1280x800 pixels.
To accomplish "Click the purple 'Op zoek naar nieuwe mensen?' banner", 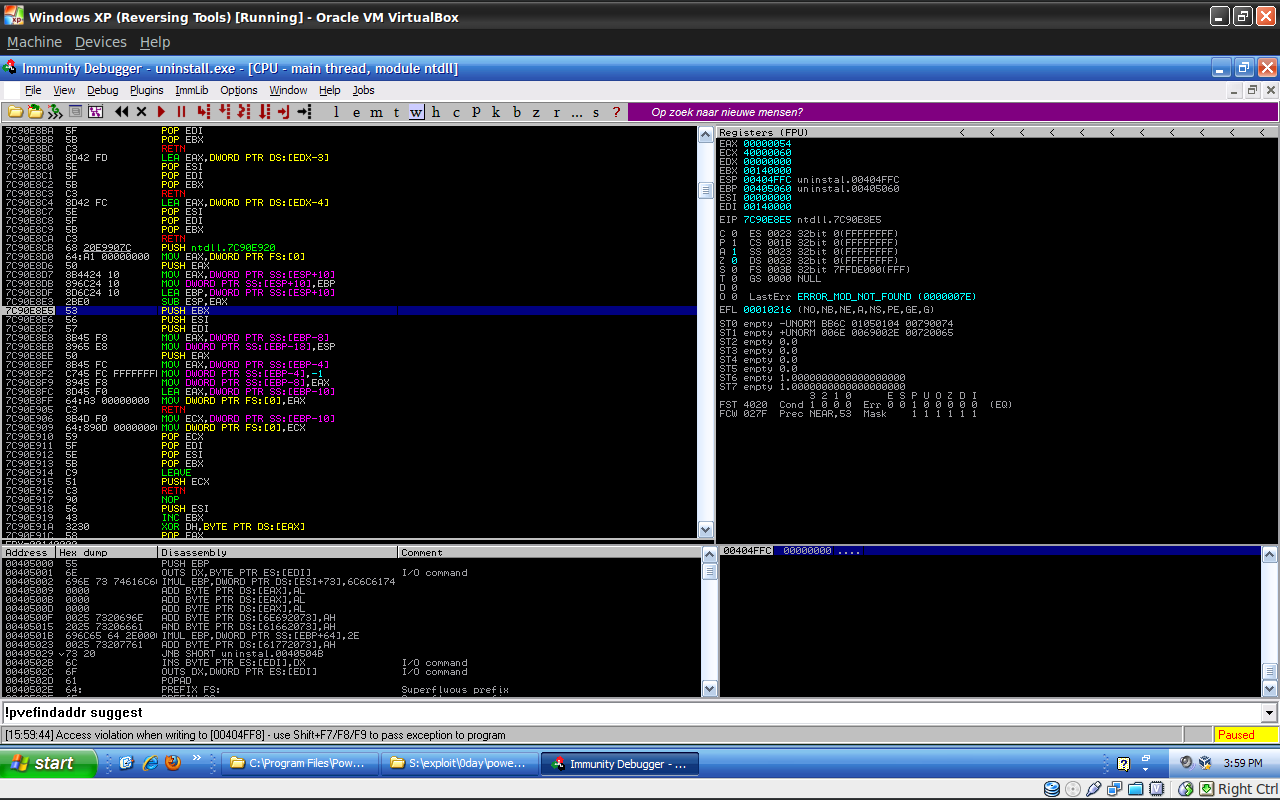I will click(x=952, y=112).
